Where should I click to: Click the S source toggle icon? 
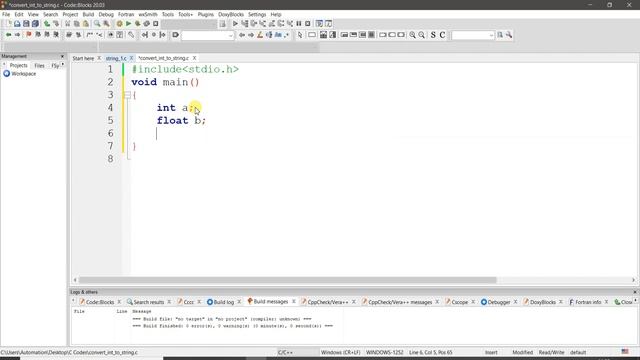click(x=433, y=35)
